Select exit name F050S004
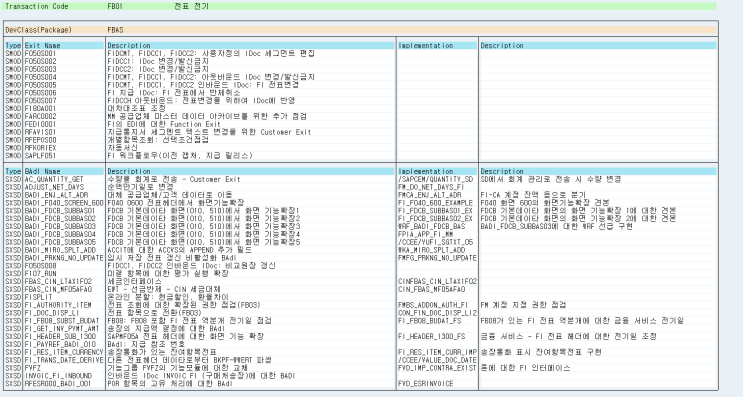Image resolution: width=743 pixels, height=397 pixels. coord(40,77)
